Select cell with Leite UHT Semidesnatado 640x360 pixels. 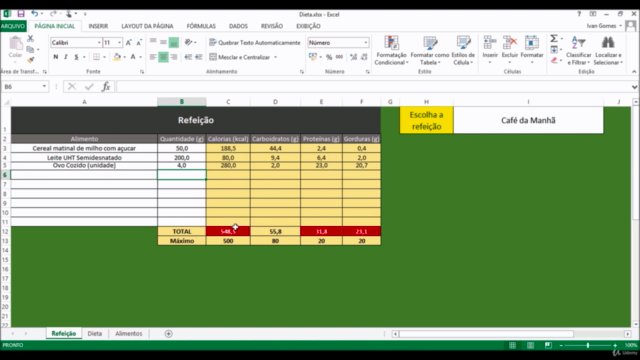pyautogui.click(x=84, y=158)
